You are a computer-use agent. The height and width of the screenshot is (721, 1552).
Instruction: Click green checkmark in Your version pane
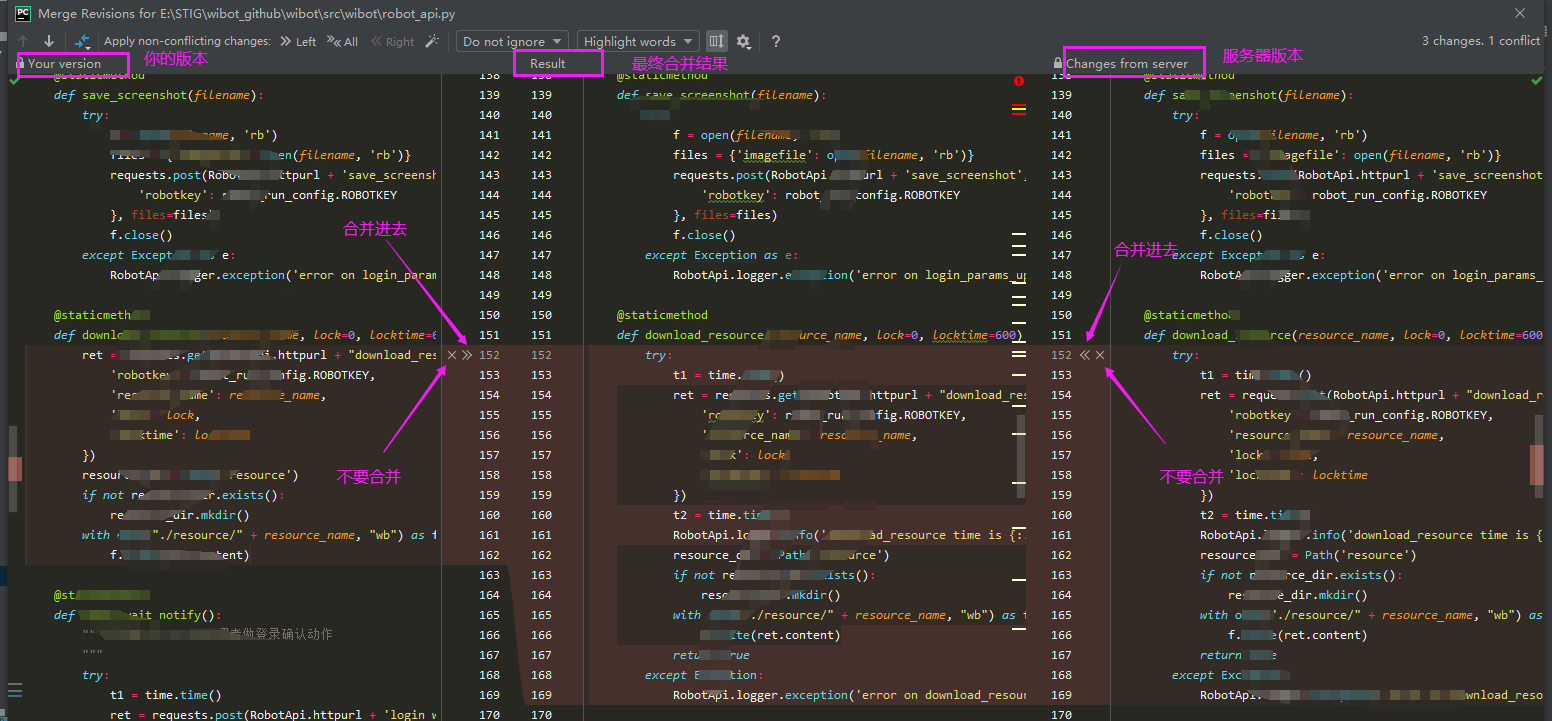[13, 80]
